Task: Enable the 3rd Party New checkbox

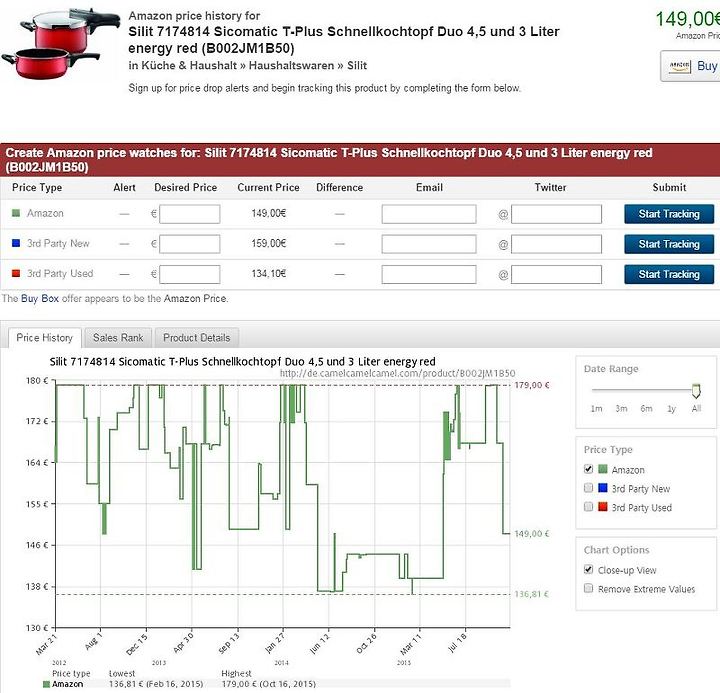Action: pyautogui.click(x=588, y=488)
